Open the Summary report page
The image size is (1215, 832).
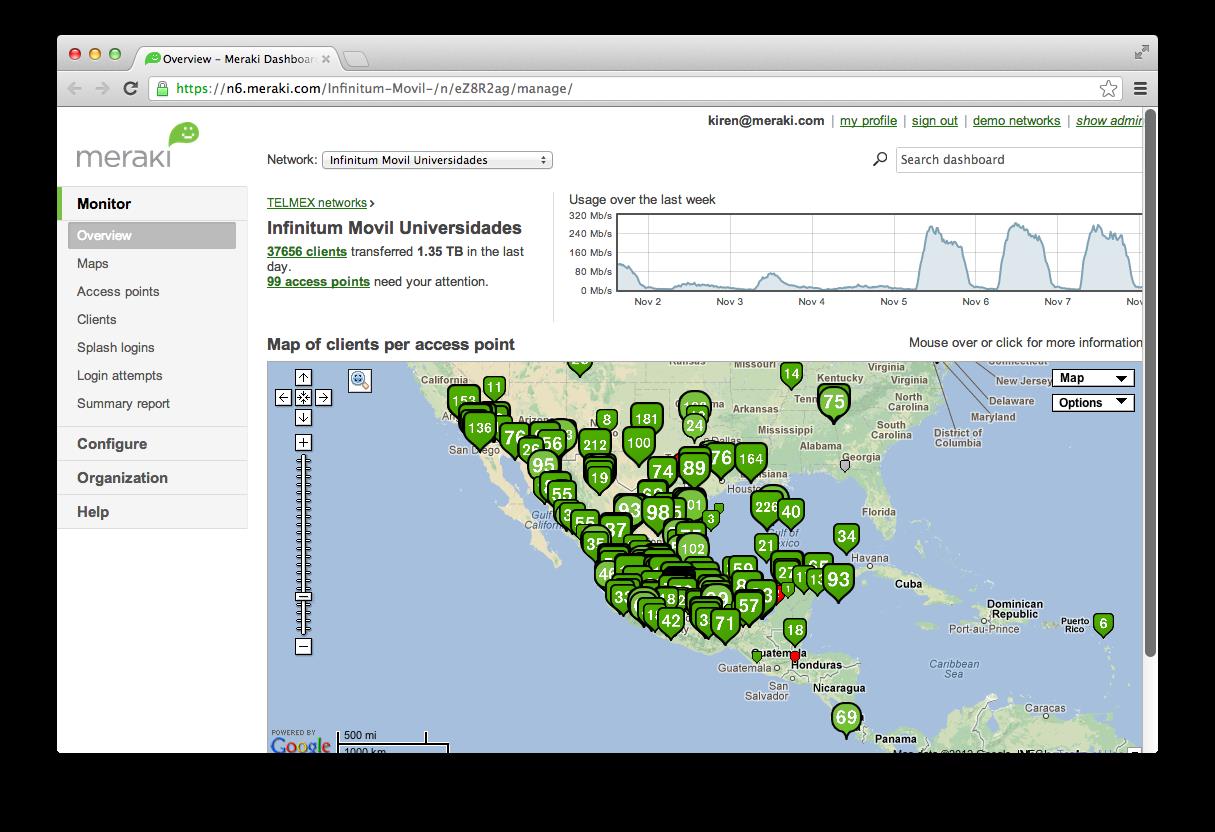coord(124,404)
